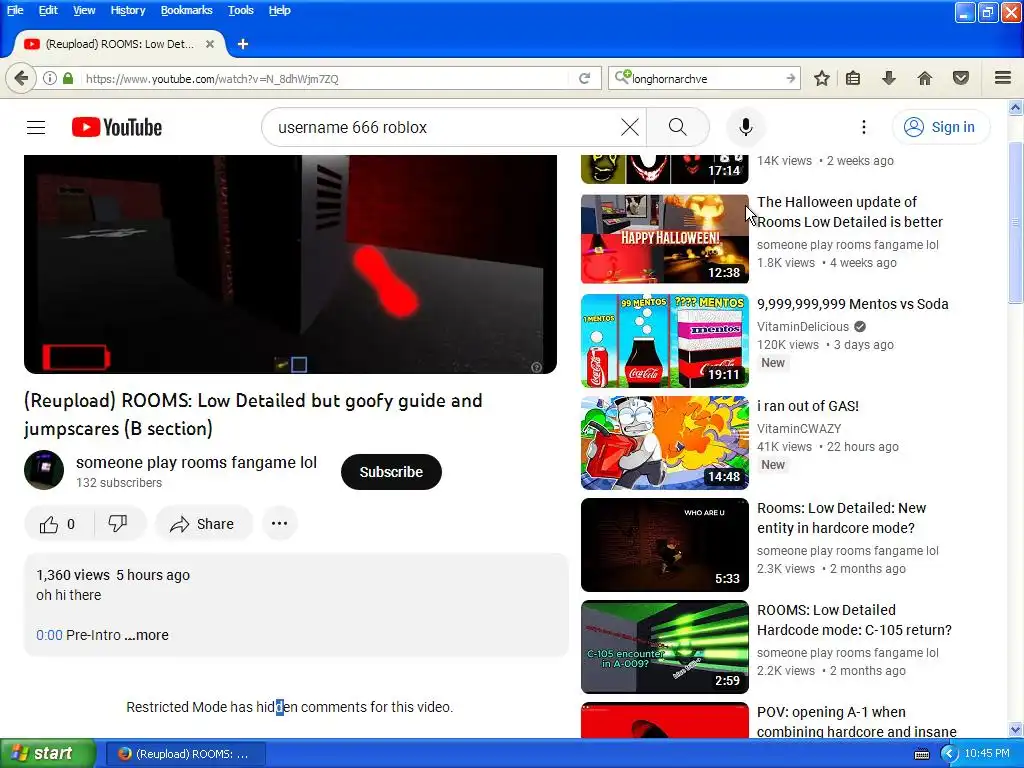Search with your voice microphone icon

coord(746,127)
